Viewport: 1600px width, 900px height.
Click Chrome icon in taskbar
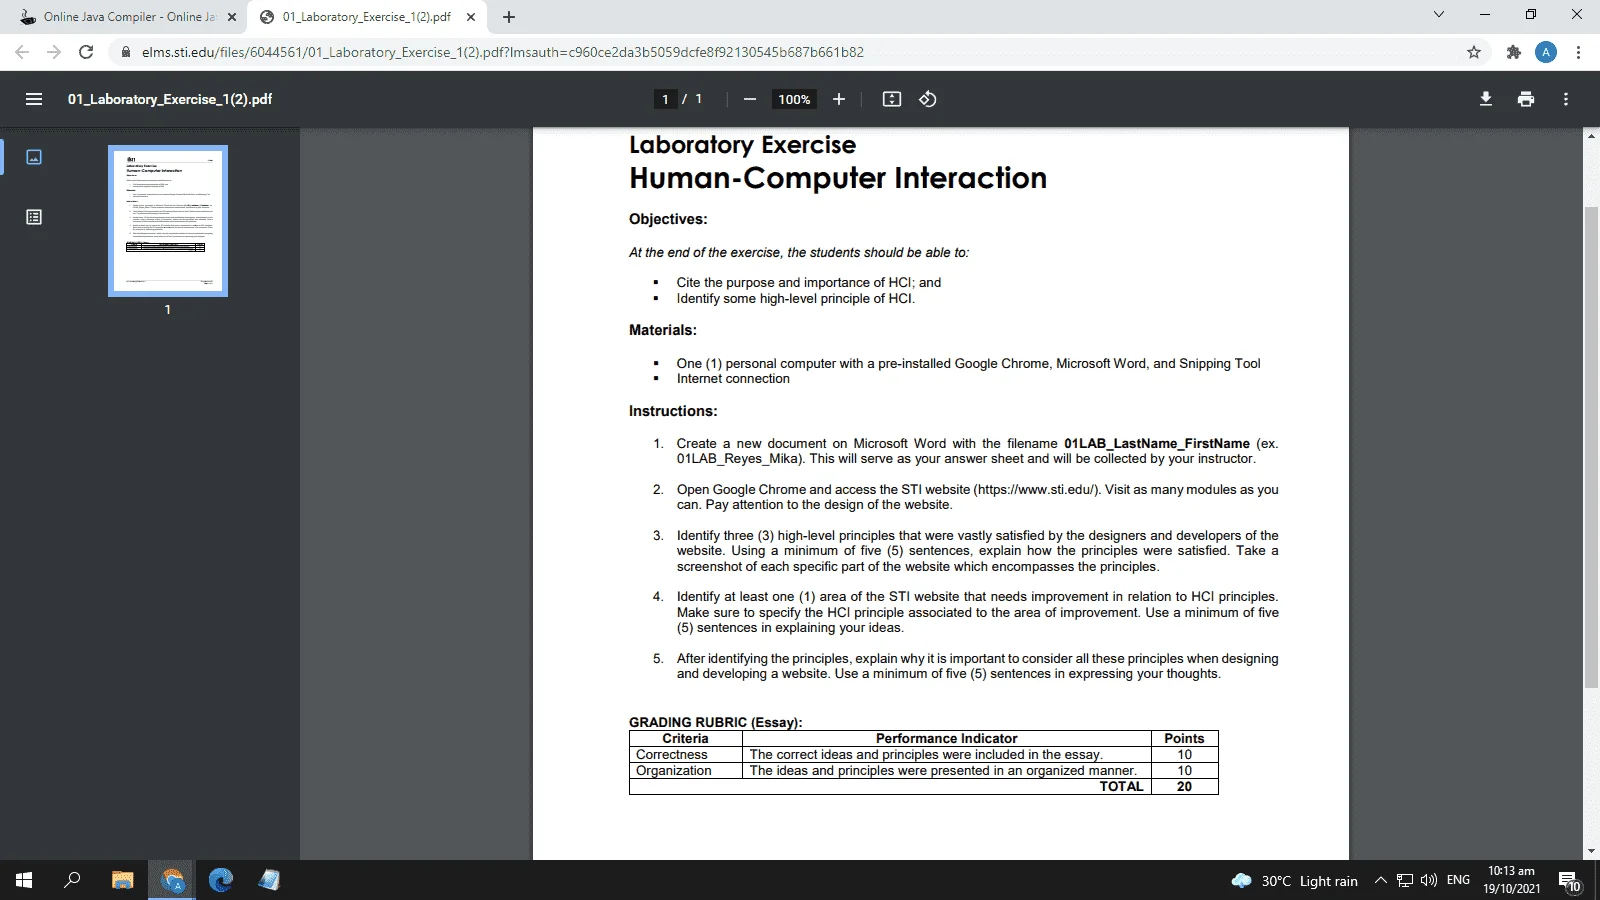click(x=173, y=880)
